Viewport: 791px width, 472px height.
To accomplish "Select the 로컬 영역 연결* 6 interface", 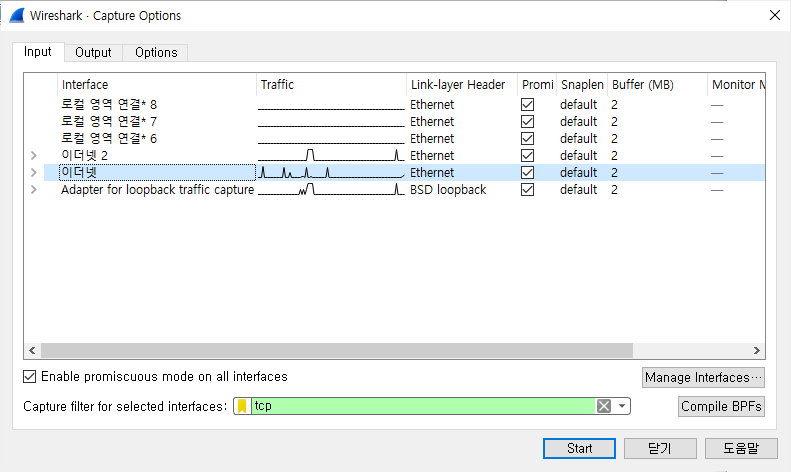I will coord(109,139).
